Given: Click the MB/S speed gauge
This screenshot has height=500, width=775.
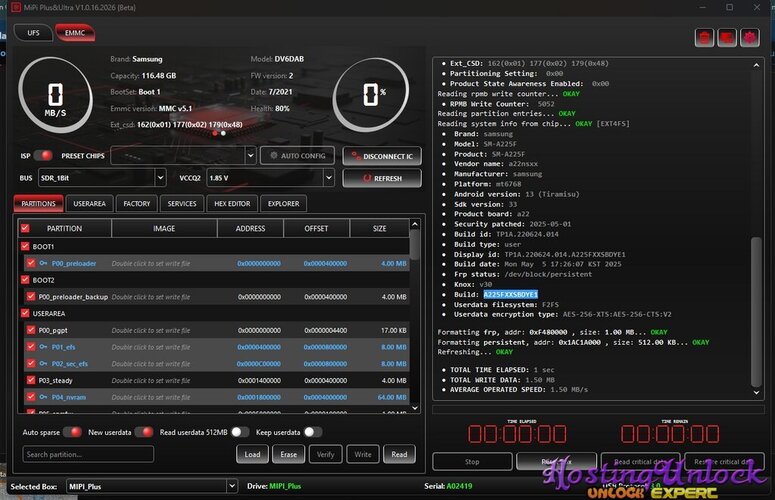Looking at the screenshot, I should click(55, 94).
